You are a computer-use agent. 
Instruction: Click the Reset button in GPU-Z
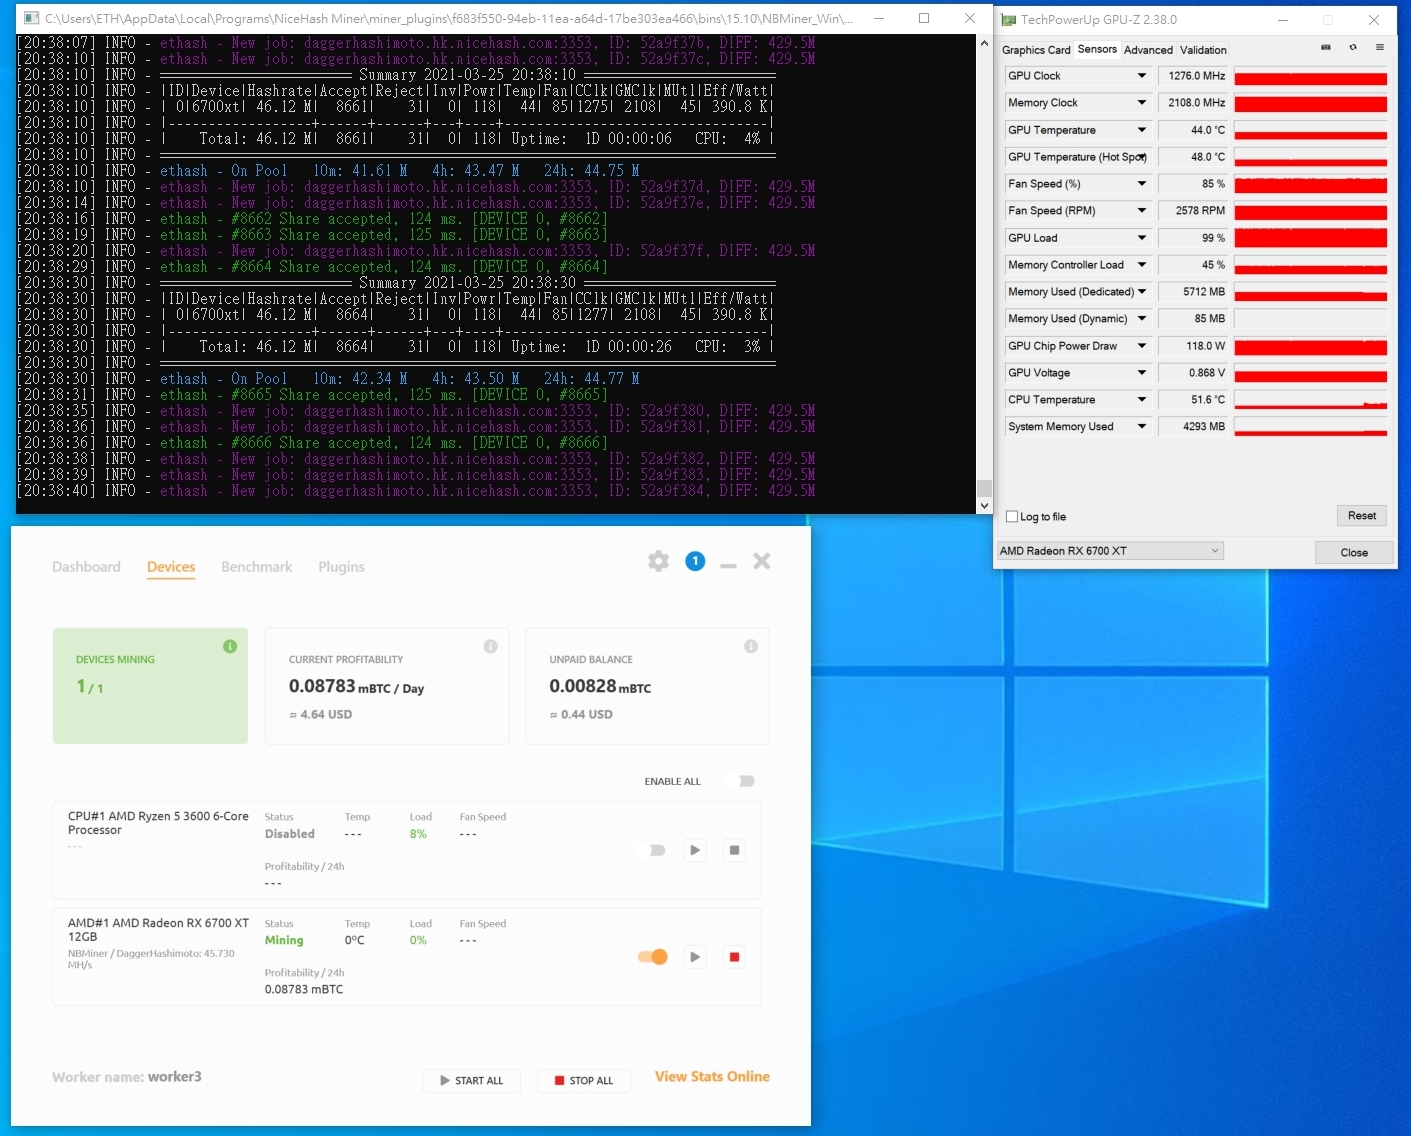(1362, 516)
